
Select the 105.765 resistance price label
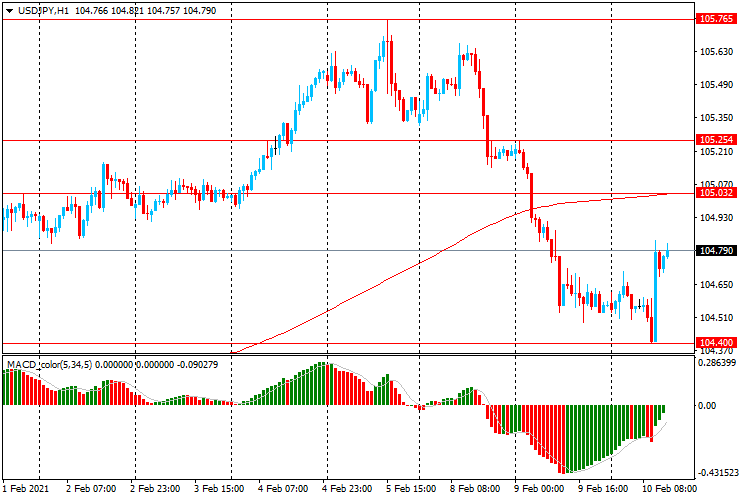click(716, 19)
